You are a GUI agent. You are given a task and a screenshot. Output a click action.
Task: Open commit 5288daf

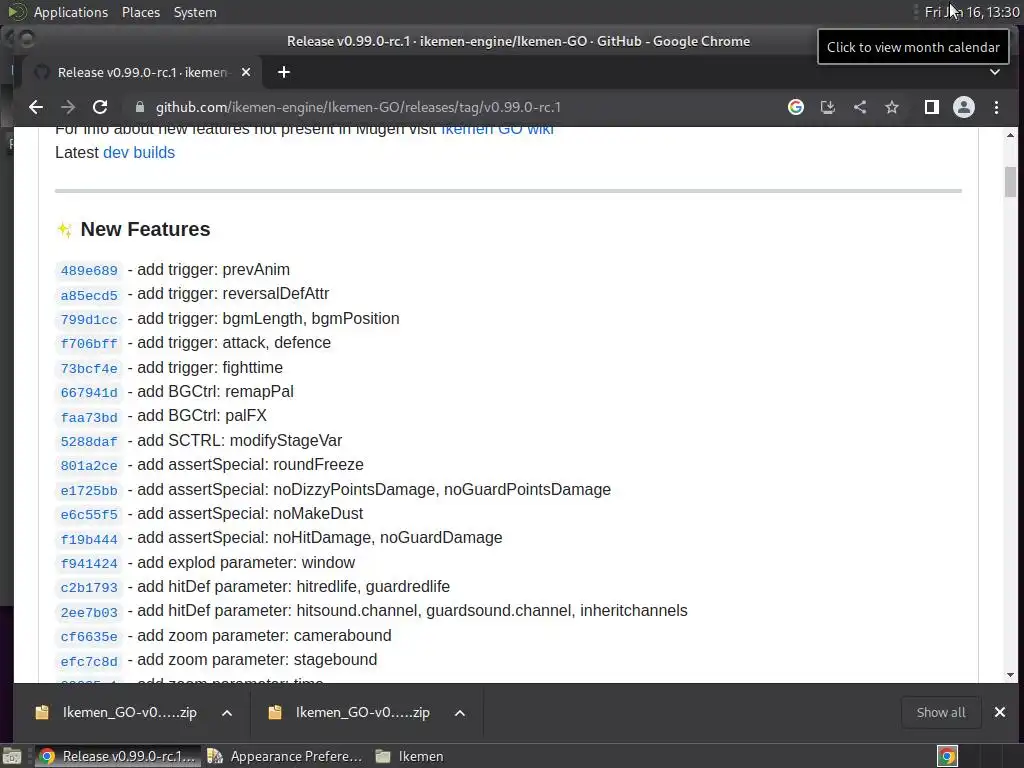point(89,441)
